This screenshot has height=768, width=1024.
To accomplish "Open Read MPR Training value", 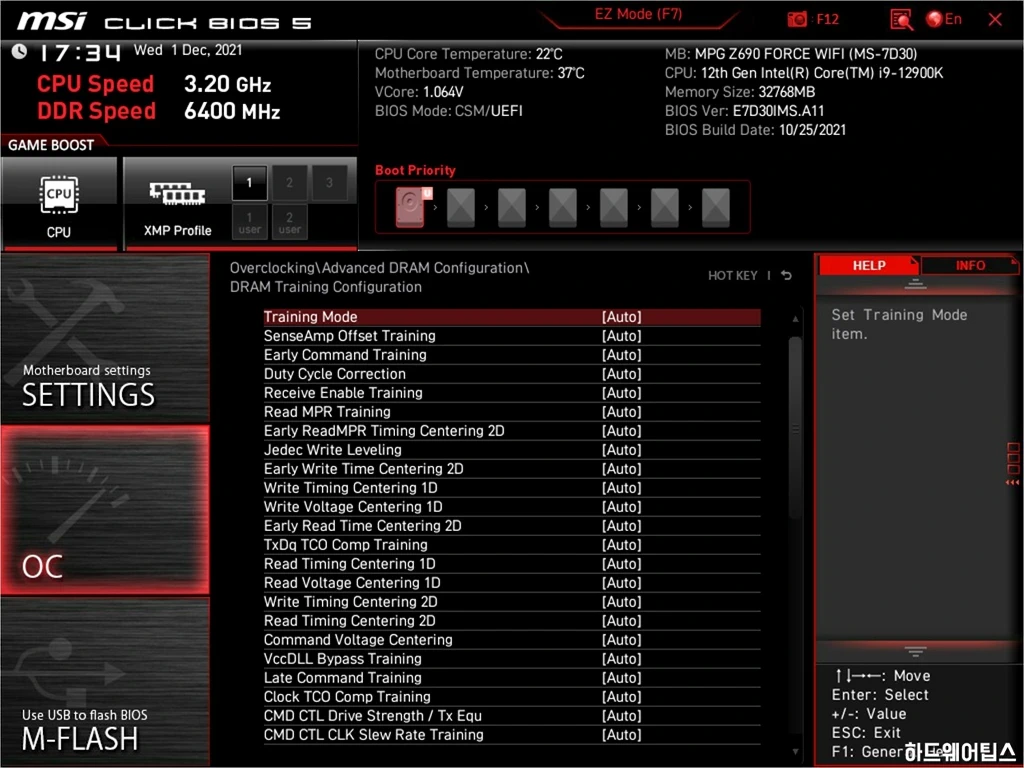I will tap(621, 411).
